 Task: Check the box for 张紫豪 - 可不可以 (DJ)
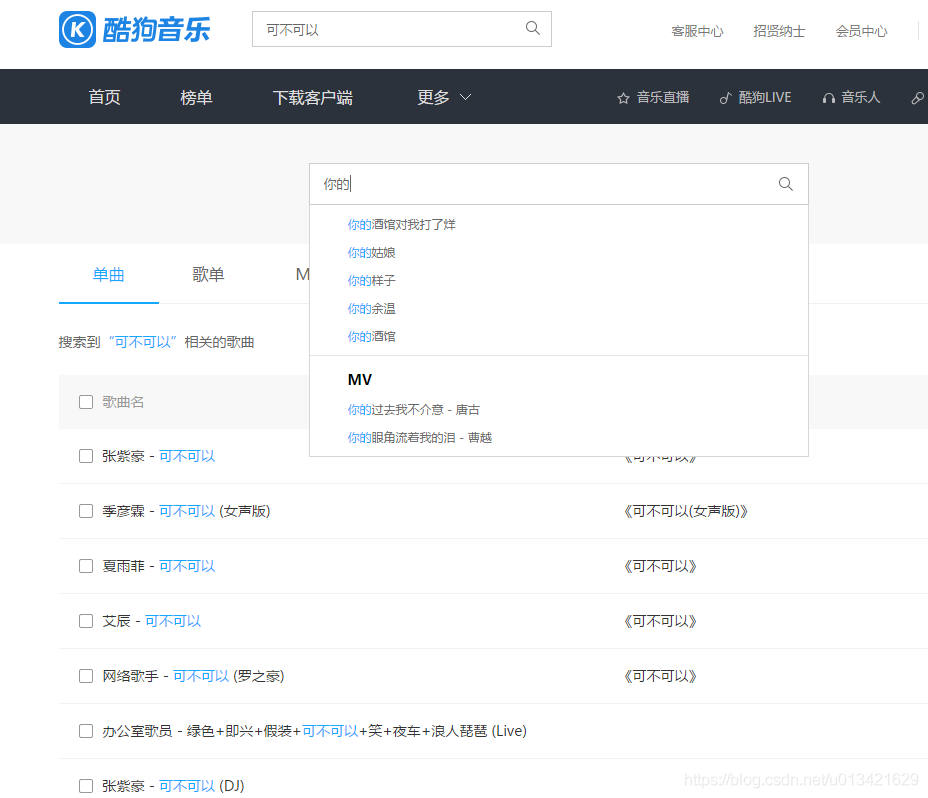(86, 786)
